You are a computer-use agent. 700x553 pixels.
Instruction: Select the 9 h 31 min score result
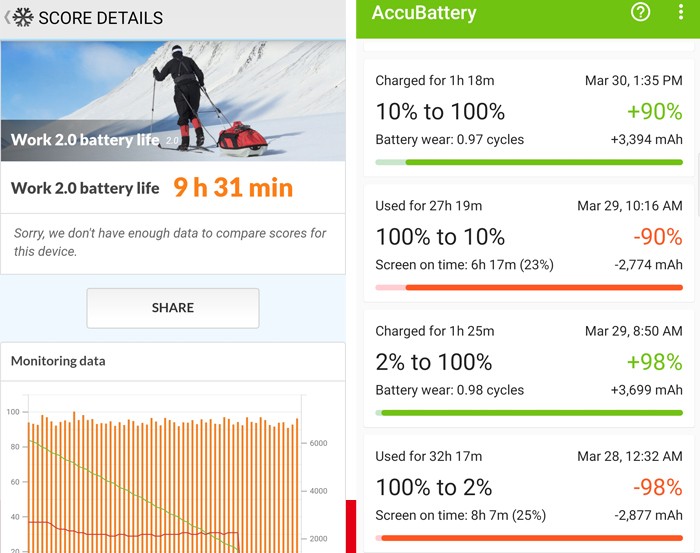click(x=233, y=187)
